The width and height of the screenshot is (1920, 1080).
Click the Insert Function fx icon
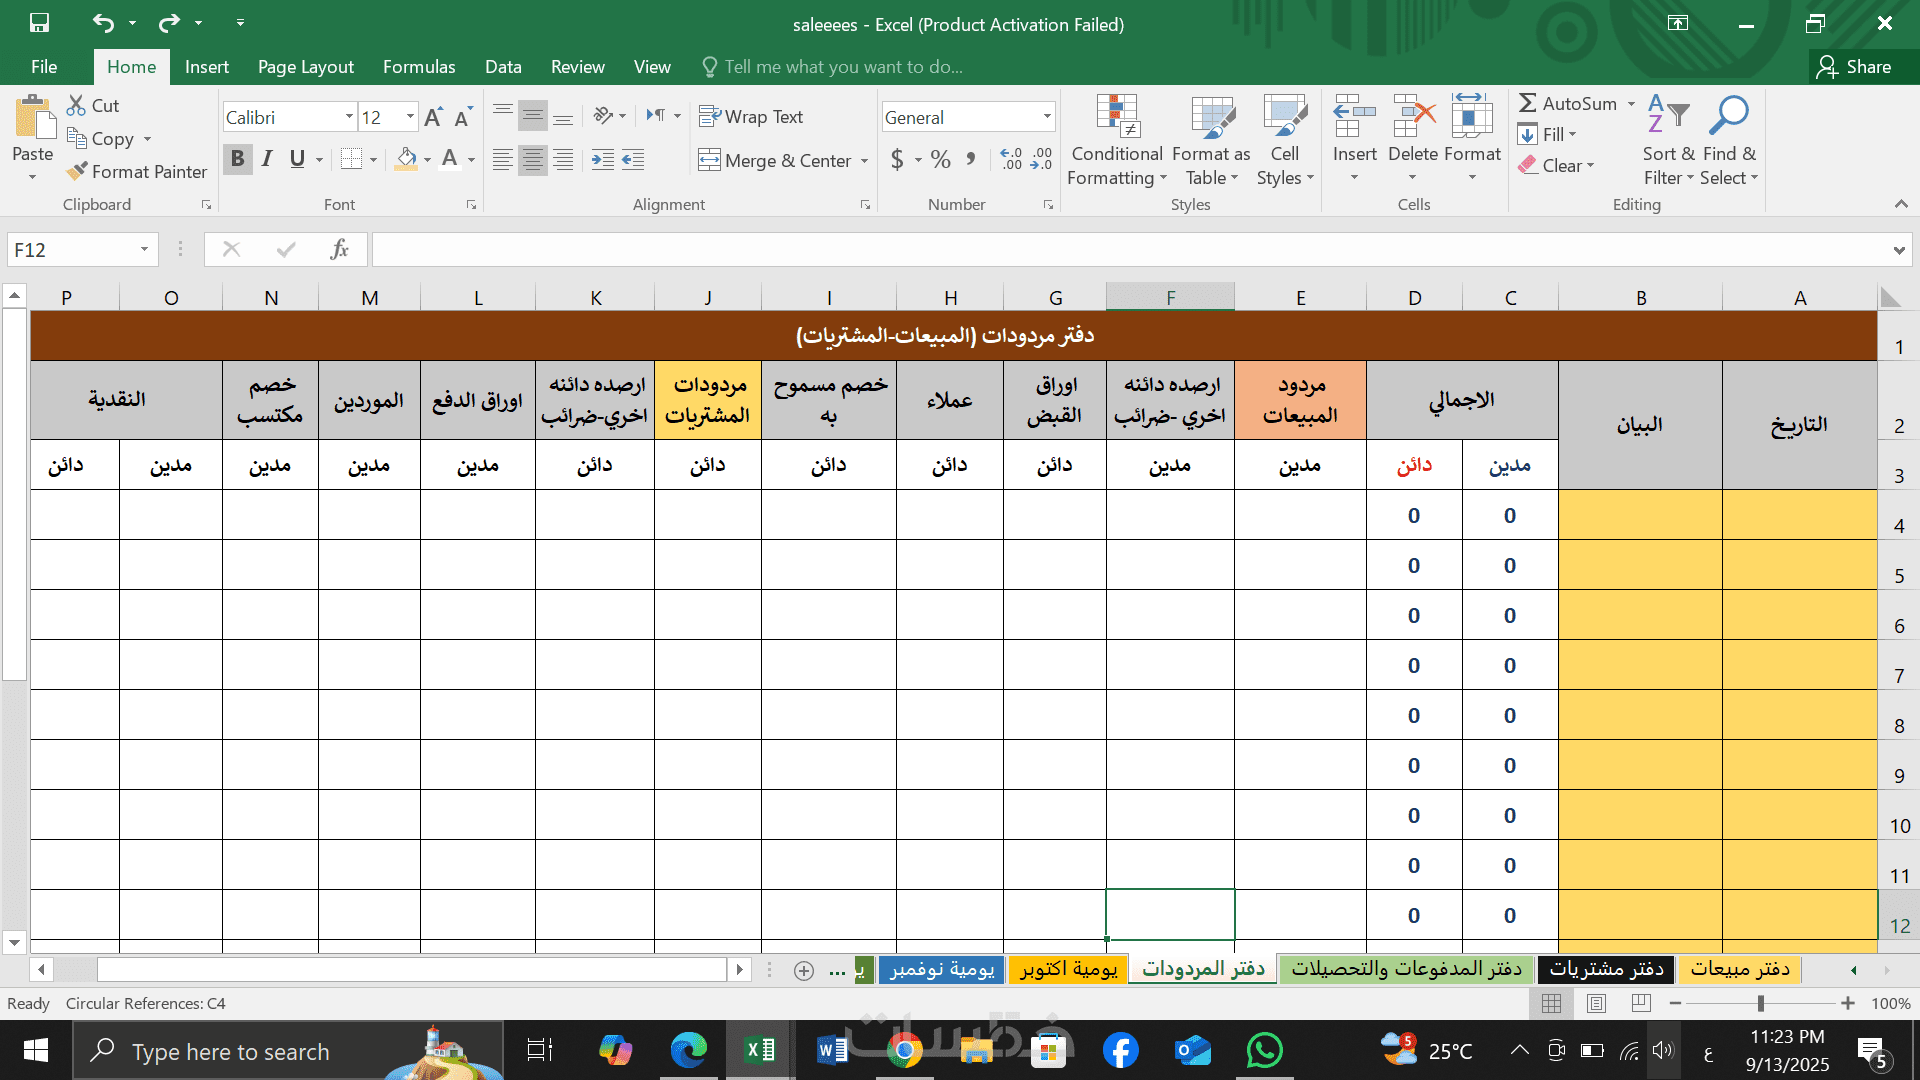click(339, 250)
